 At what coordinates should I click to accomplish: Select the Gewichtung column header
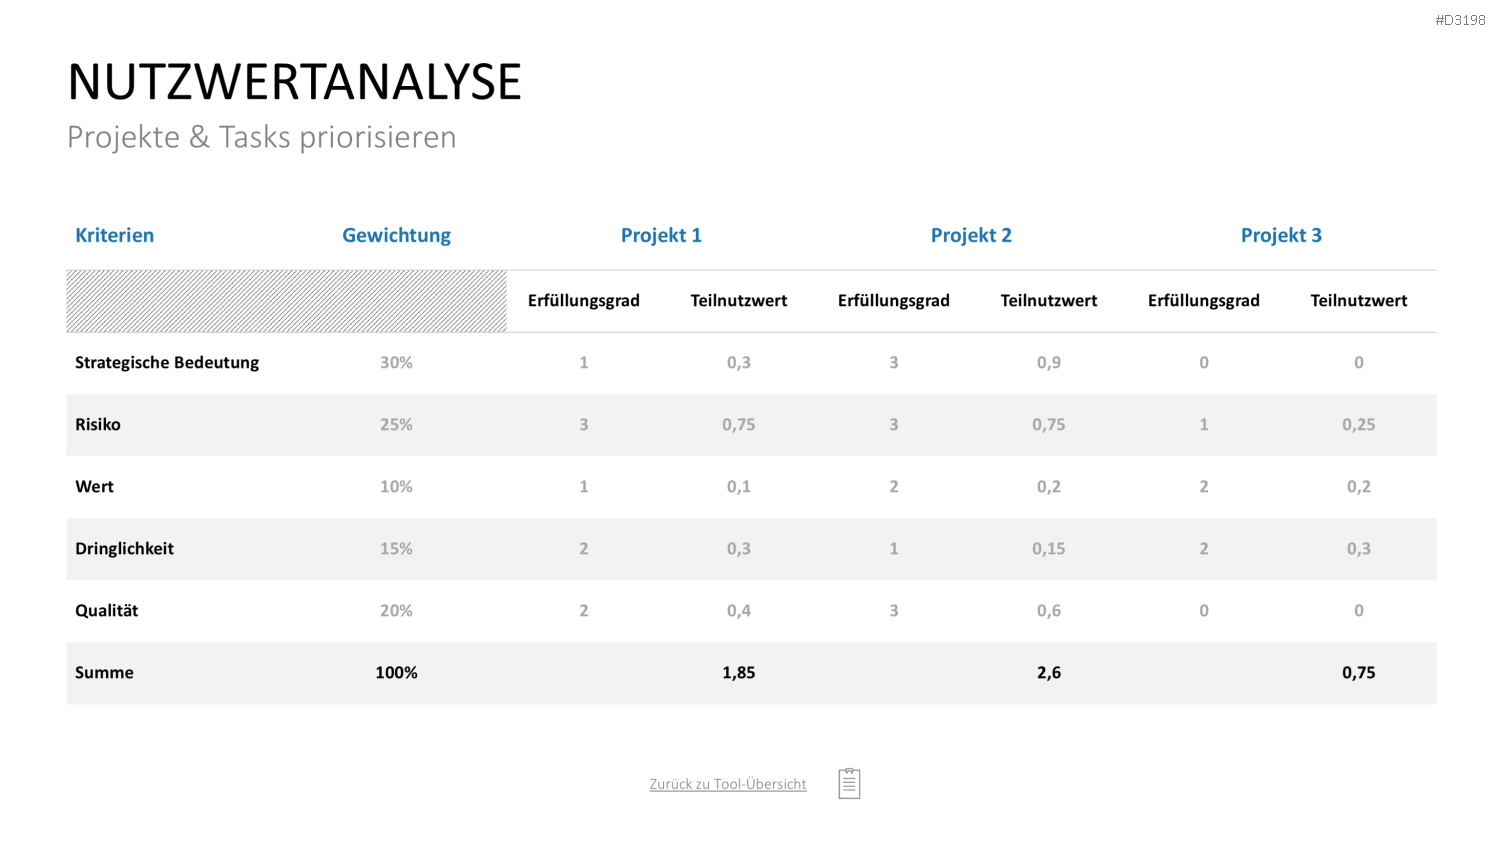[x=396, y=235]
